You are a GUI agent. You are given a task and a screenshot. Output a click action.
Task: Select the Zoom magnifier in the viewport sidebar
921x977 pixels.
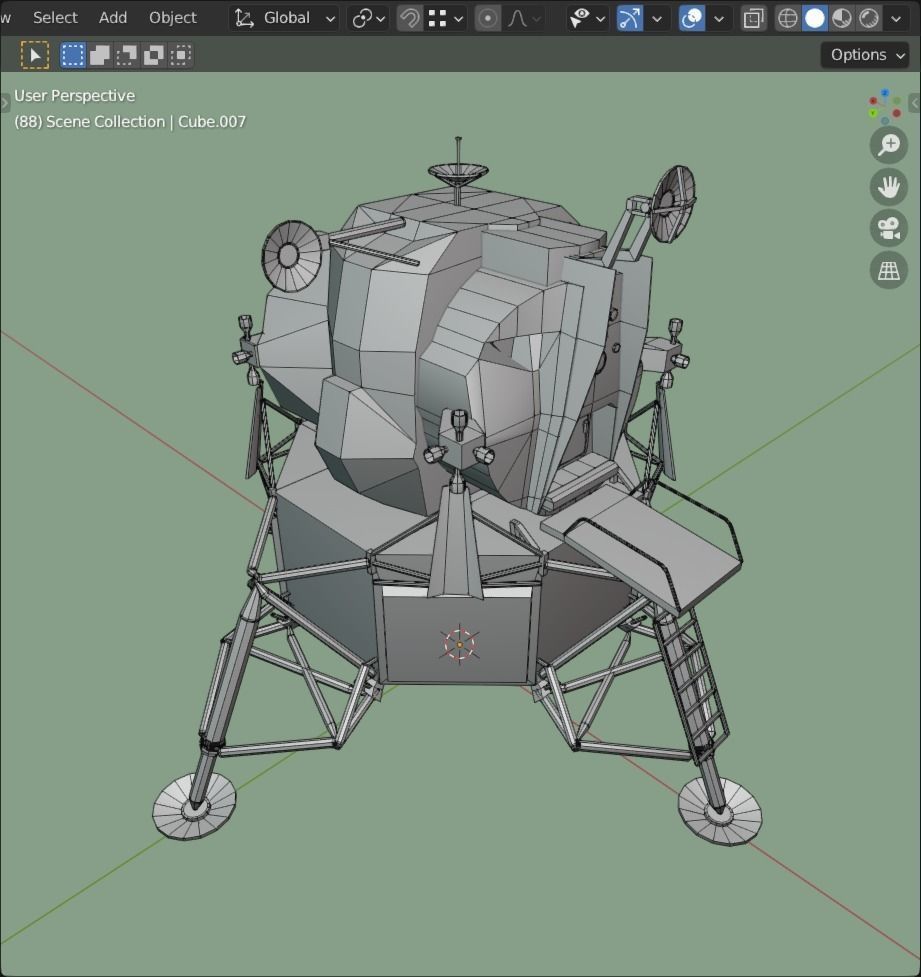click(x=888, y=144)
